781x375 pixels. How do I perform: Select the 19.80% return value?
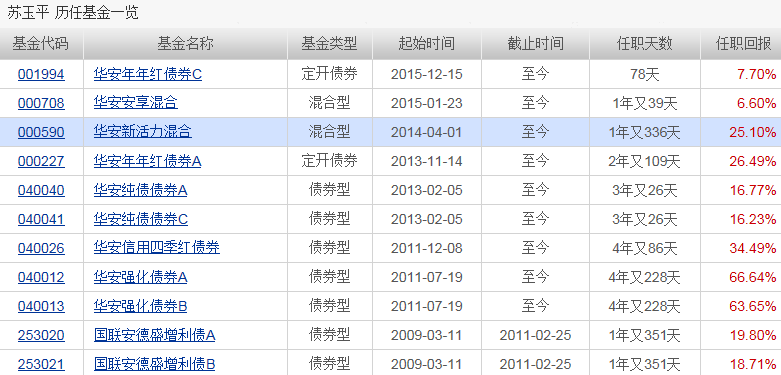click(753, 335)
